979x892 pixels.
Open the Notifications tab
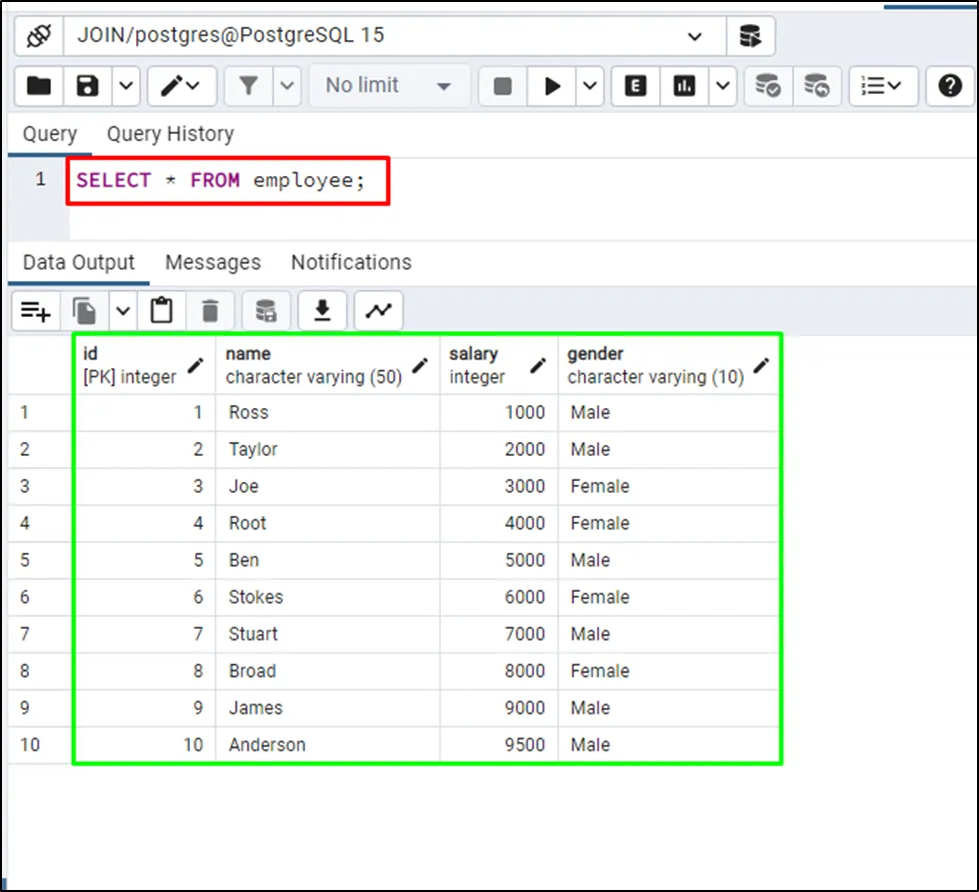point(351,263)
